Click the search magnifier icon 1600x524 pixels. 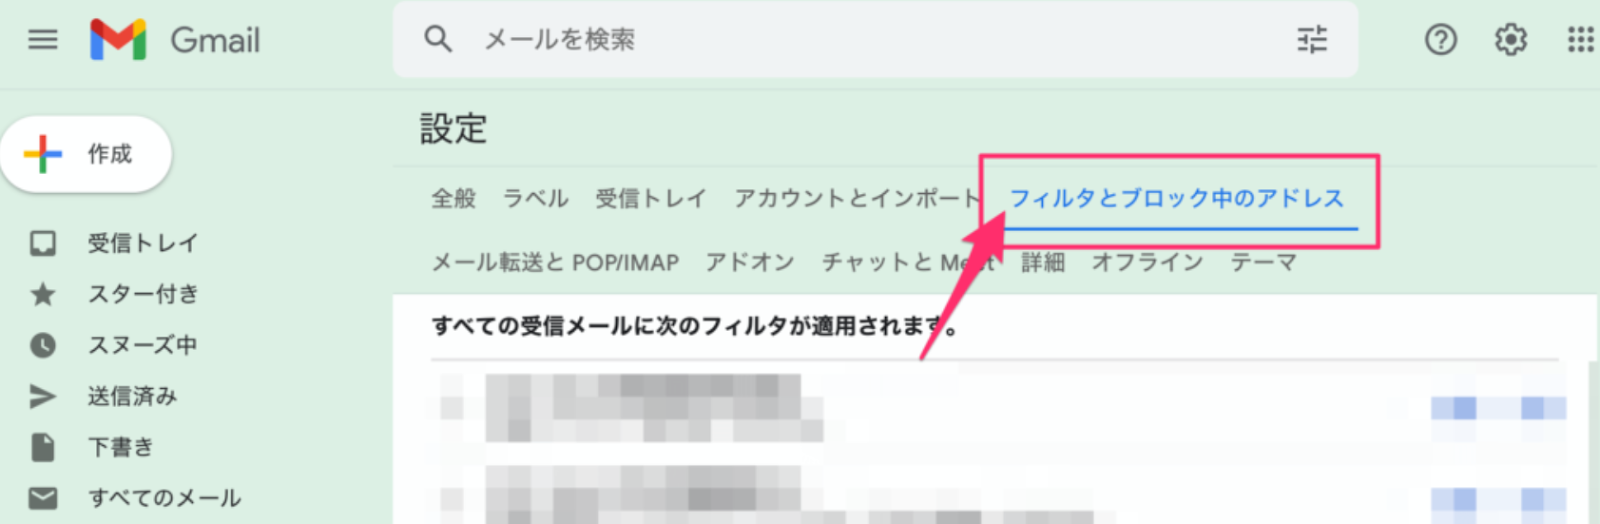click(x=438, y=40)
